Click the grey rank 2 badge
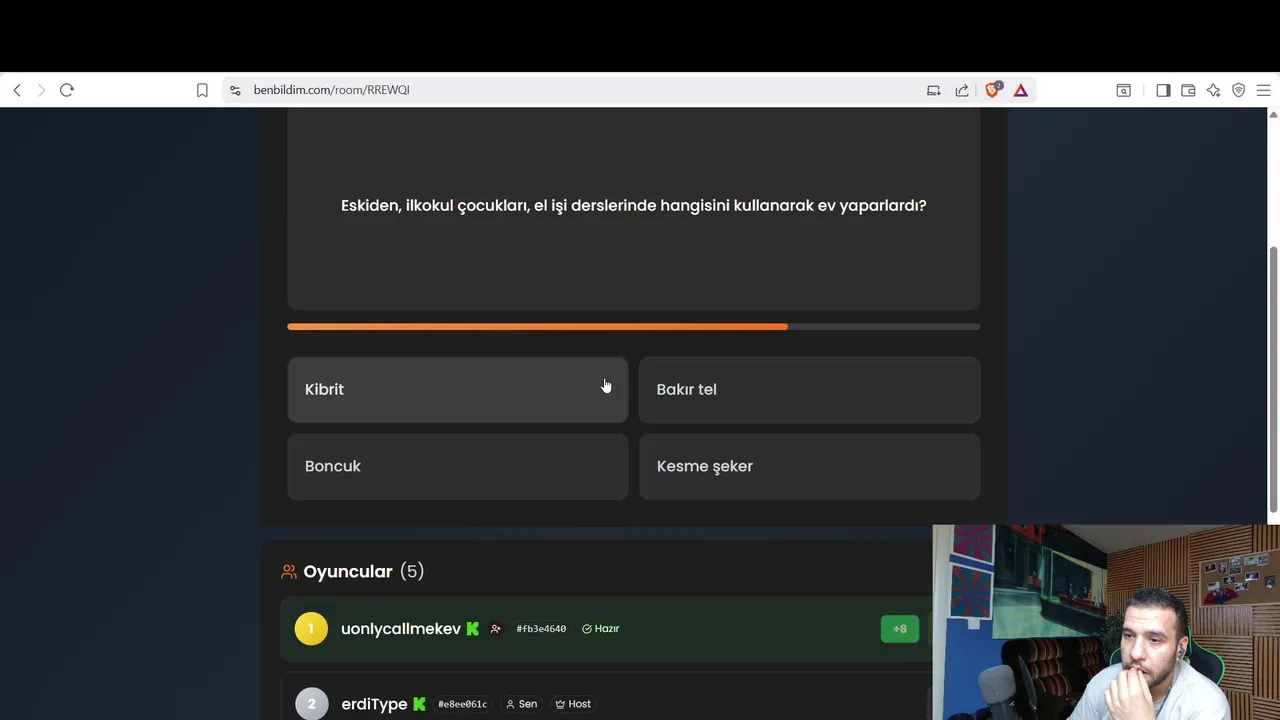 coord(311,704)
